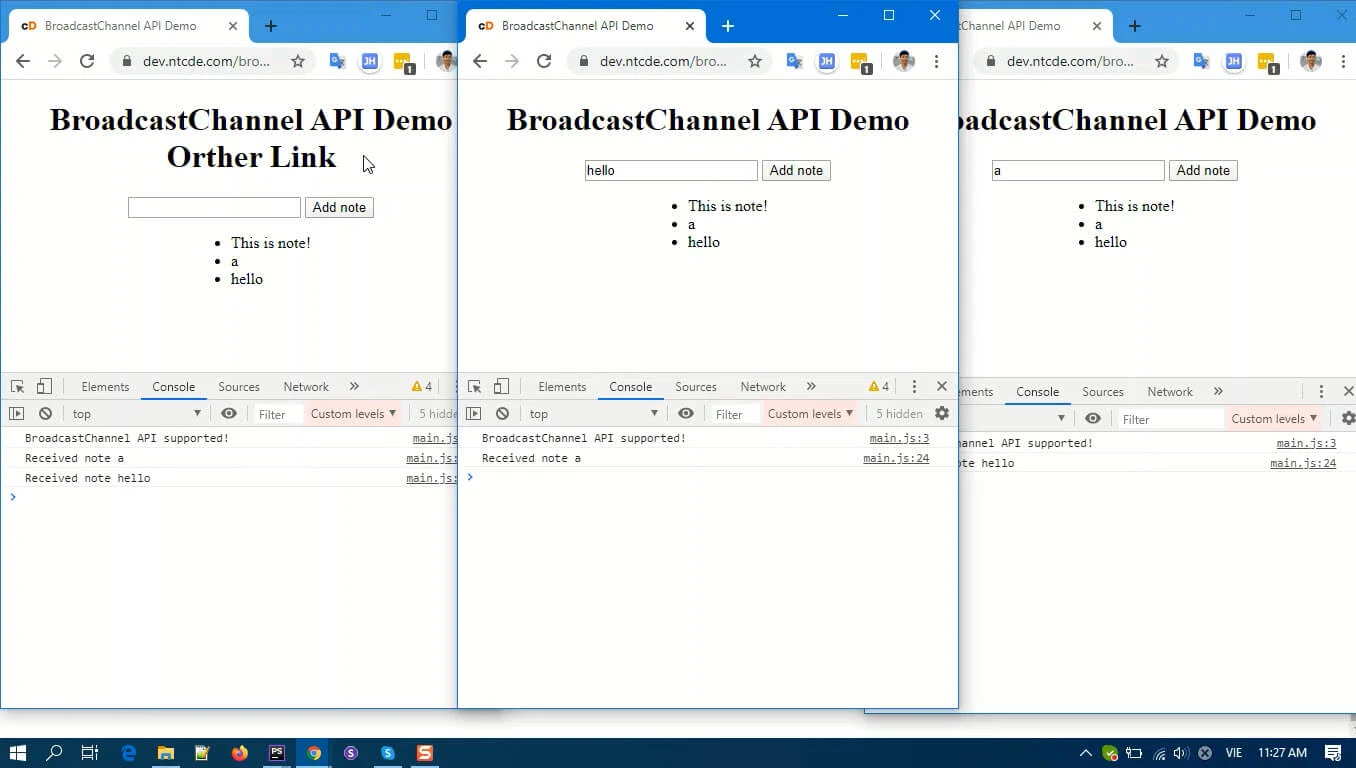Viewport: 1356px width, 768px height.
Task: Switch to Sources tab in left DevTools
Action: 239,387
